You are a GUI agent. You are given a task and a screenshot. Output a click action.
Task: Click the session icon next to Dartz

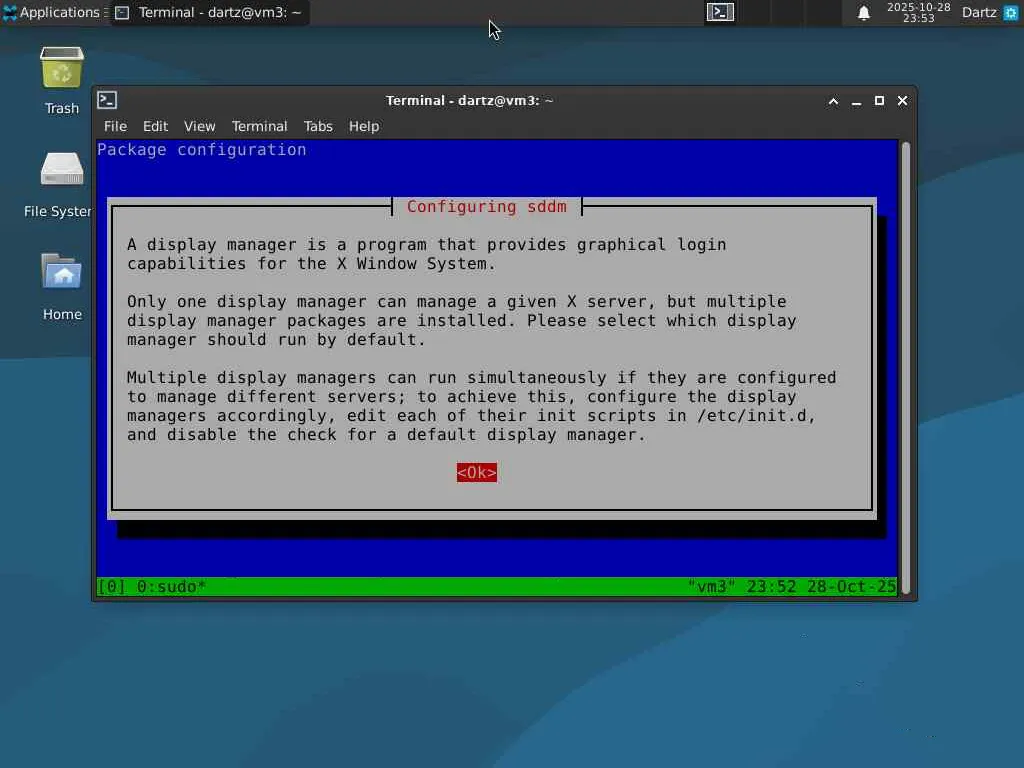(x=1010, y=12)
